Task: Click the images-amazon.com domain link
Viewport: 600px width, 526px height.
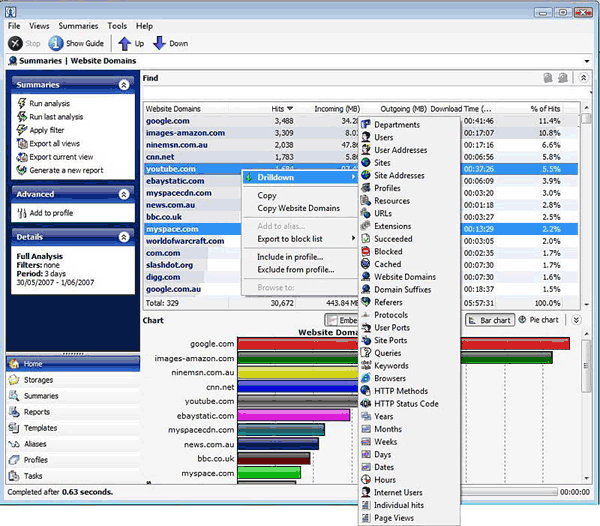Action: click(x=185, y=133)
